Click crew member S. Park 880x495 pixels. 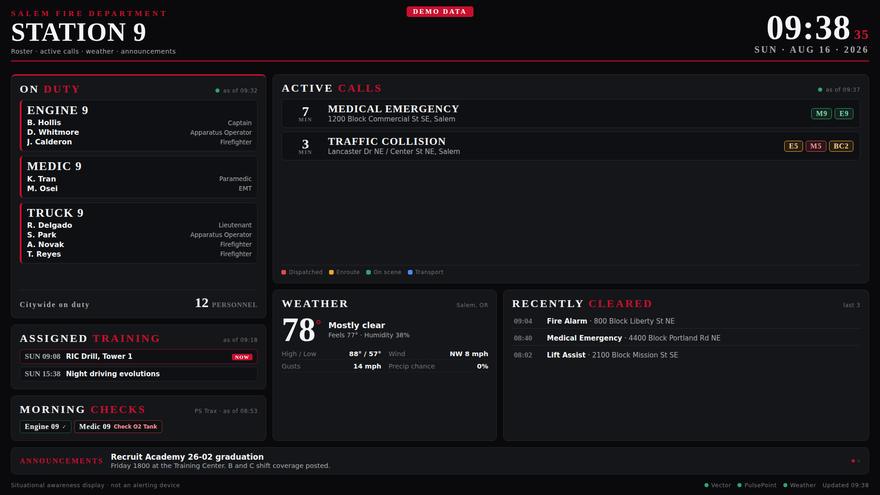[42, 235]
